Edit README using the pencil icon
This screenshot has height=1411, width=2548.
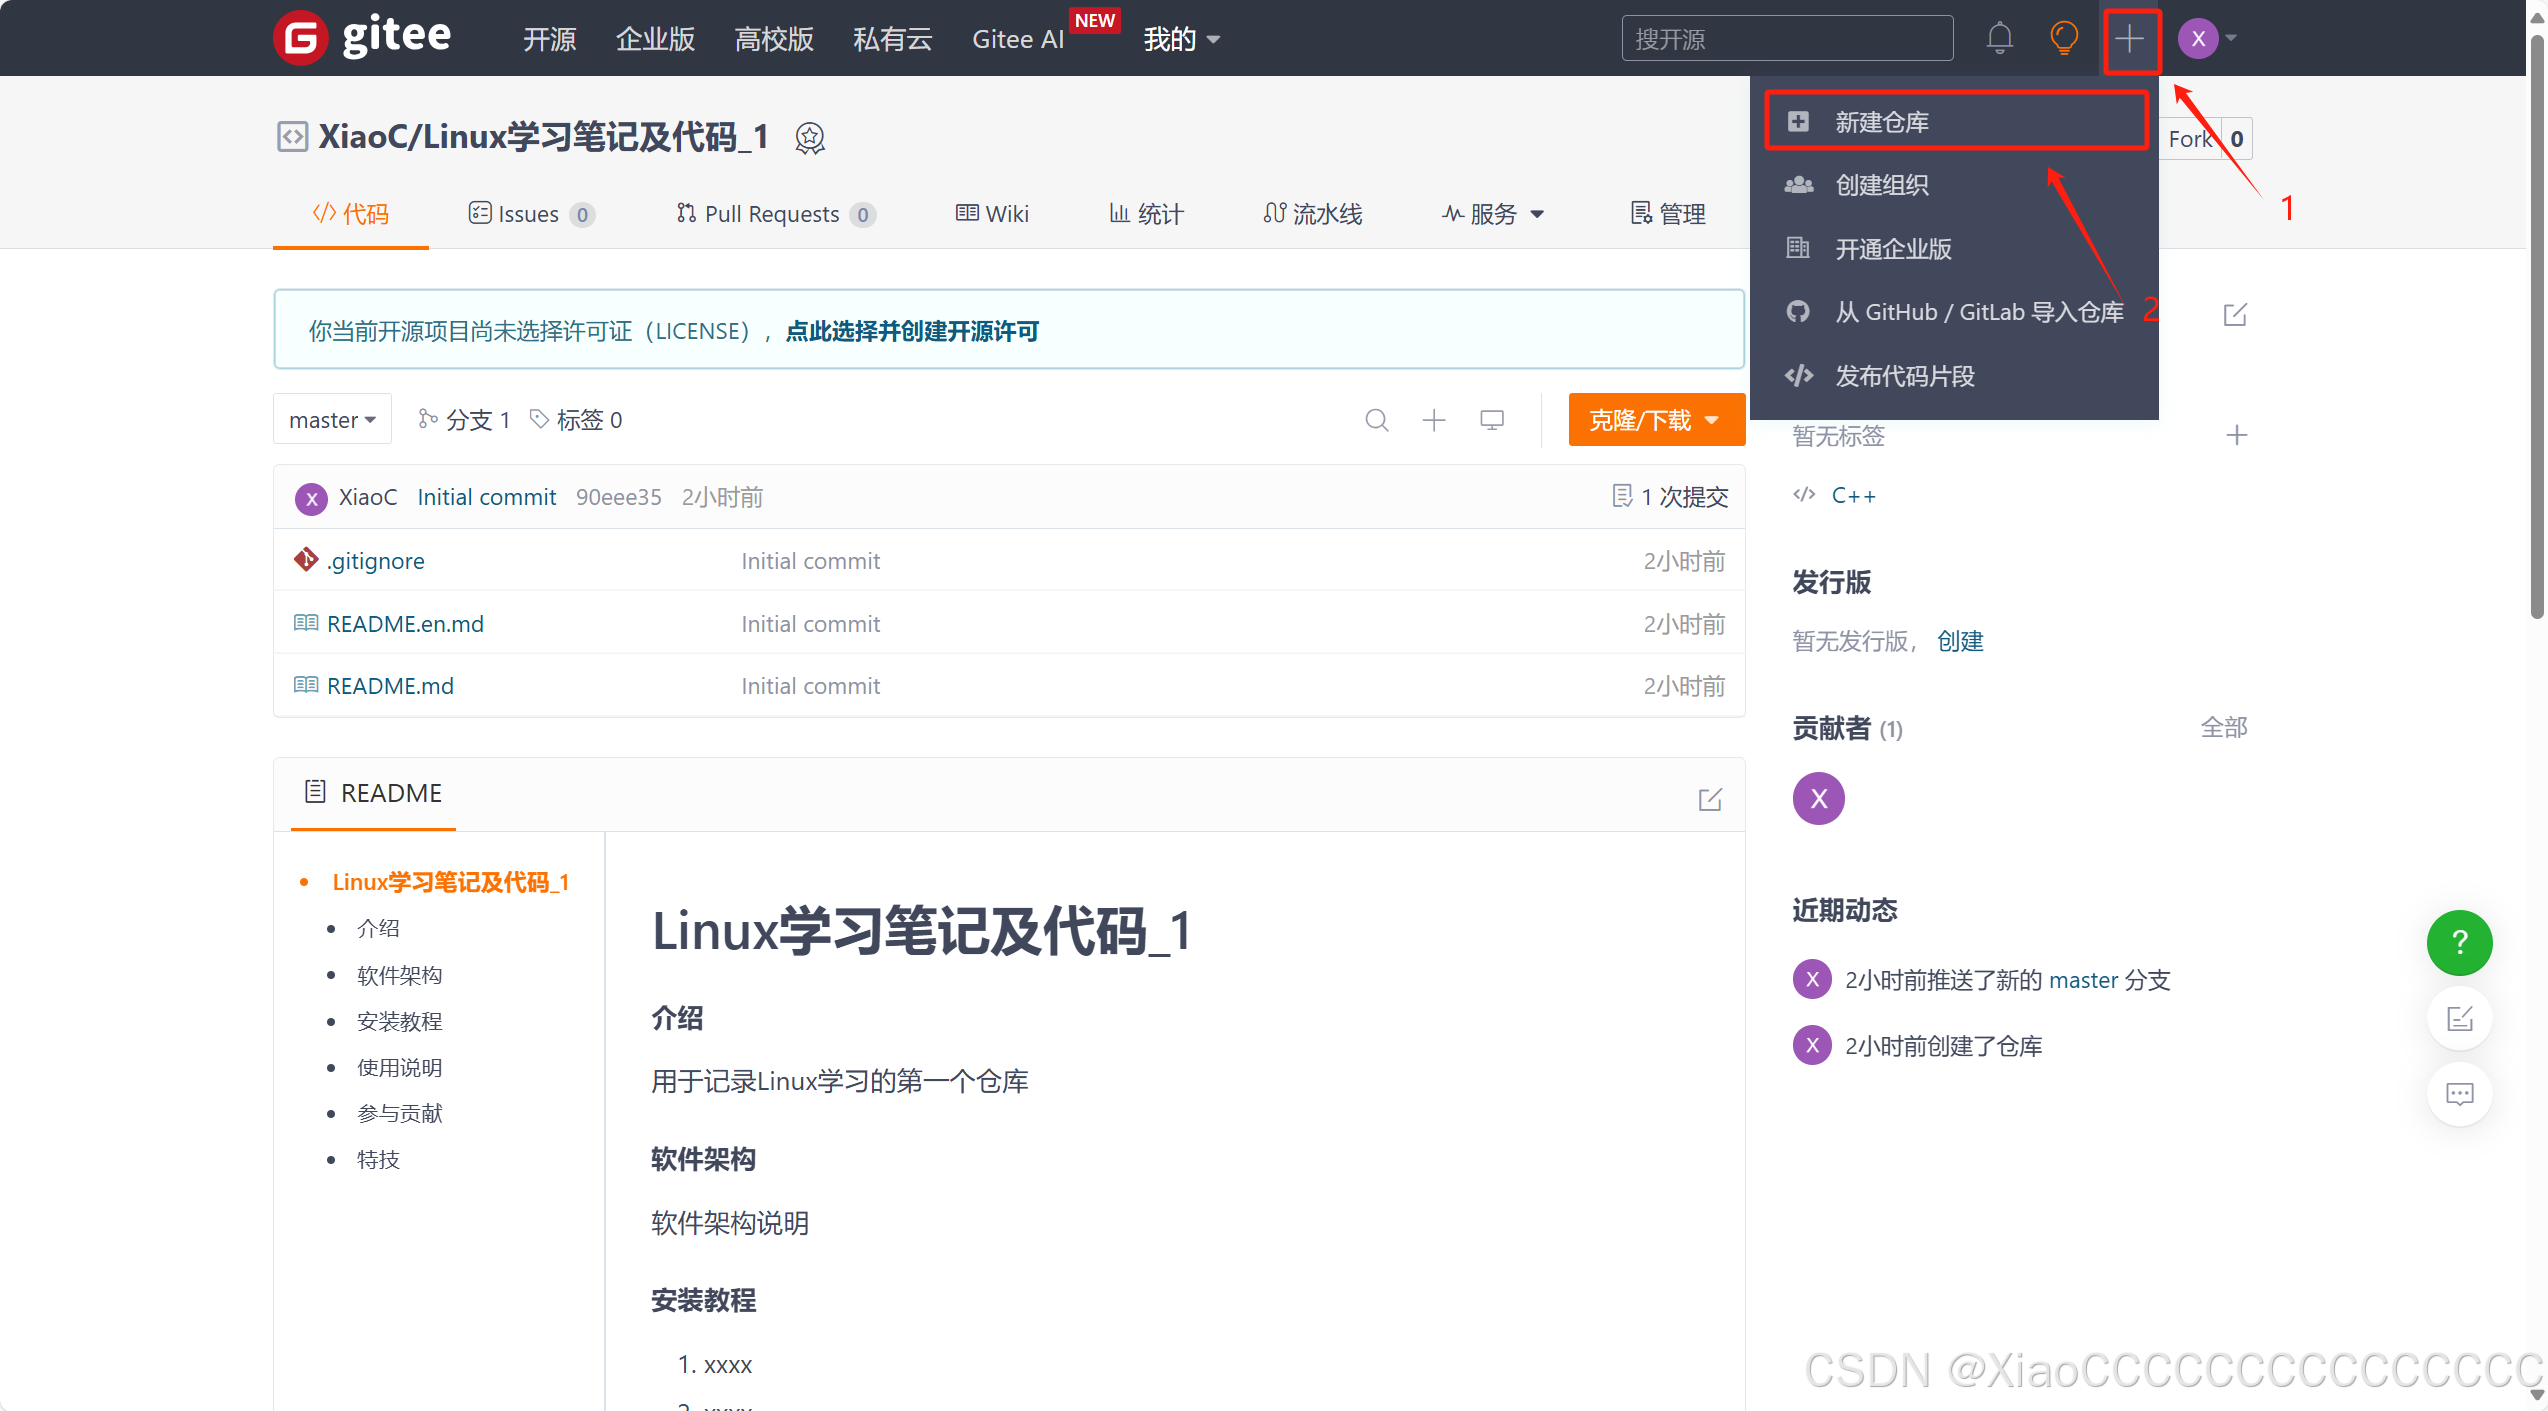pyautogui.click(x=1710, y=799)
